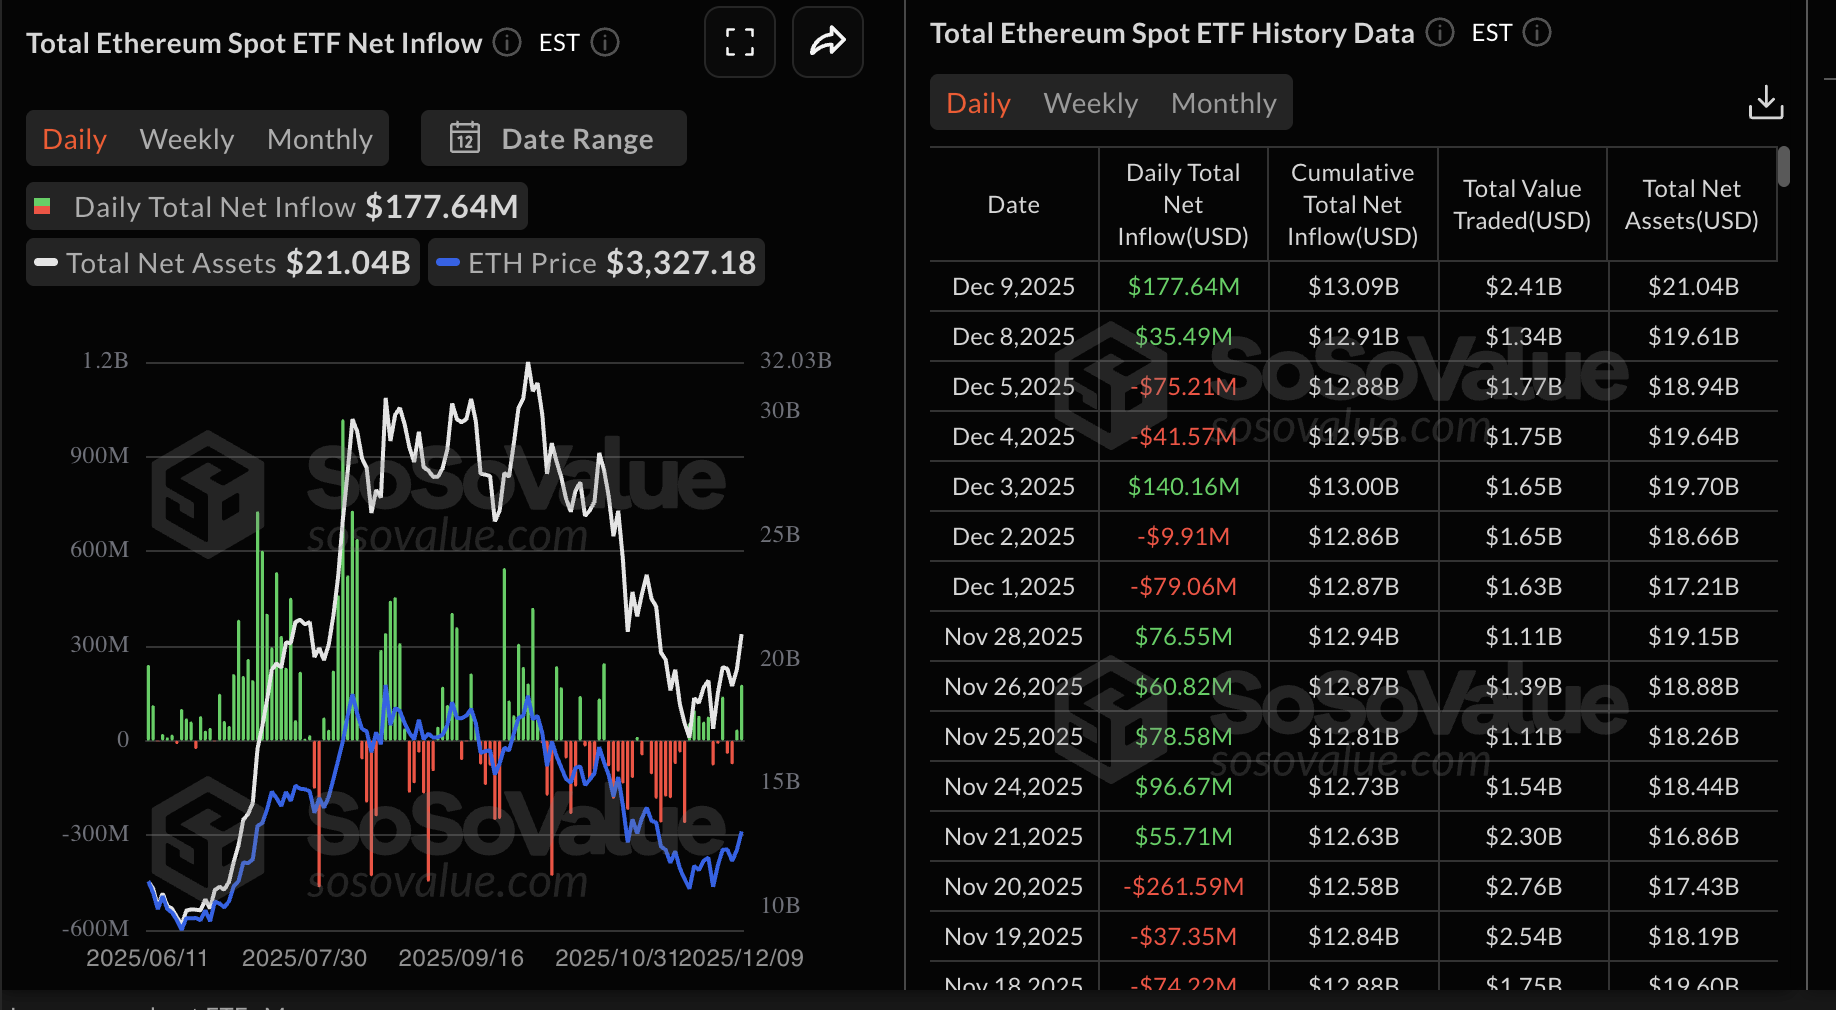Open the Date Range selector
Viewport: 1836px width, 1010px height.
tap(553, 138)
